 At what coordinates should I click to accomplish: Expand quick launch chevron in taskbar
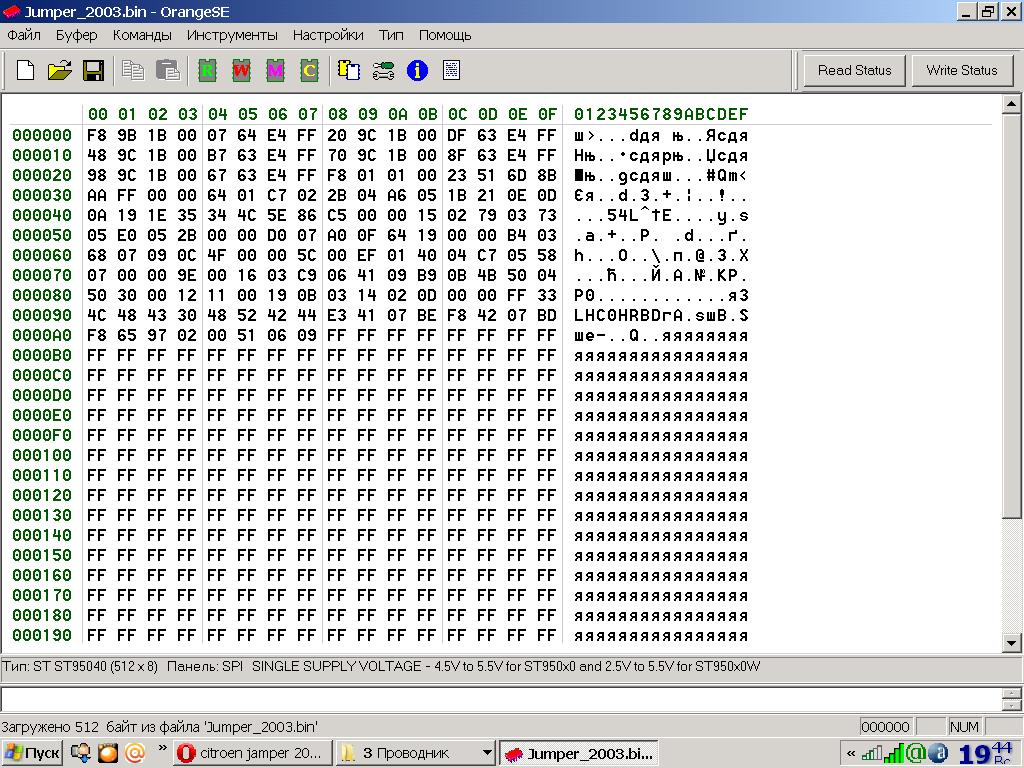pos(162,748)
